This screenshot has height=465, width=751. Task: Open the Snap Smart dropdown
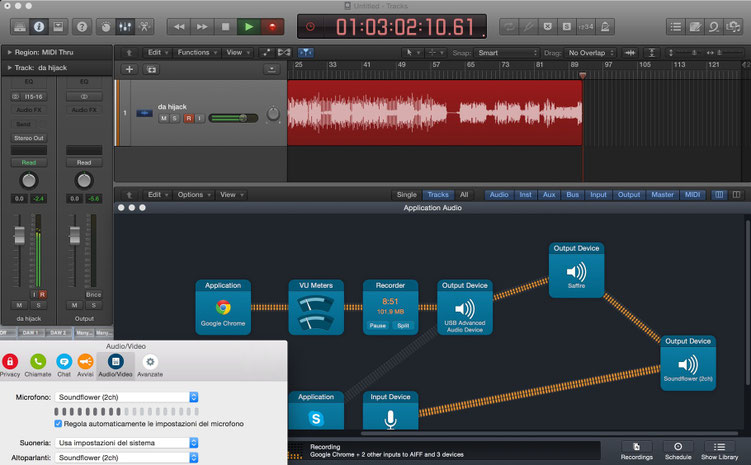pos(508,53)
